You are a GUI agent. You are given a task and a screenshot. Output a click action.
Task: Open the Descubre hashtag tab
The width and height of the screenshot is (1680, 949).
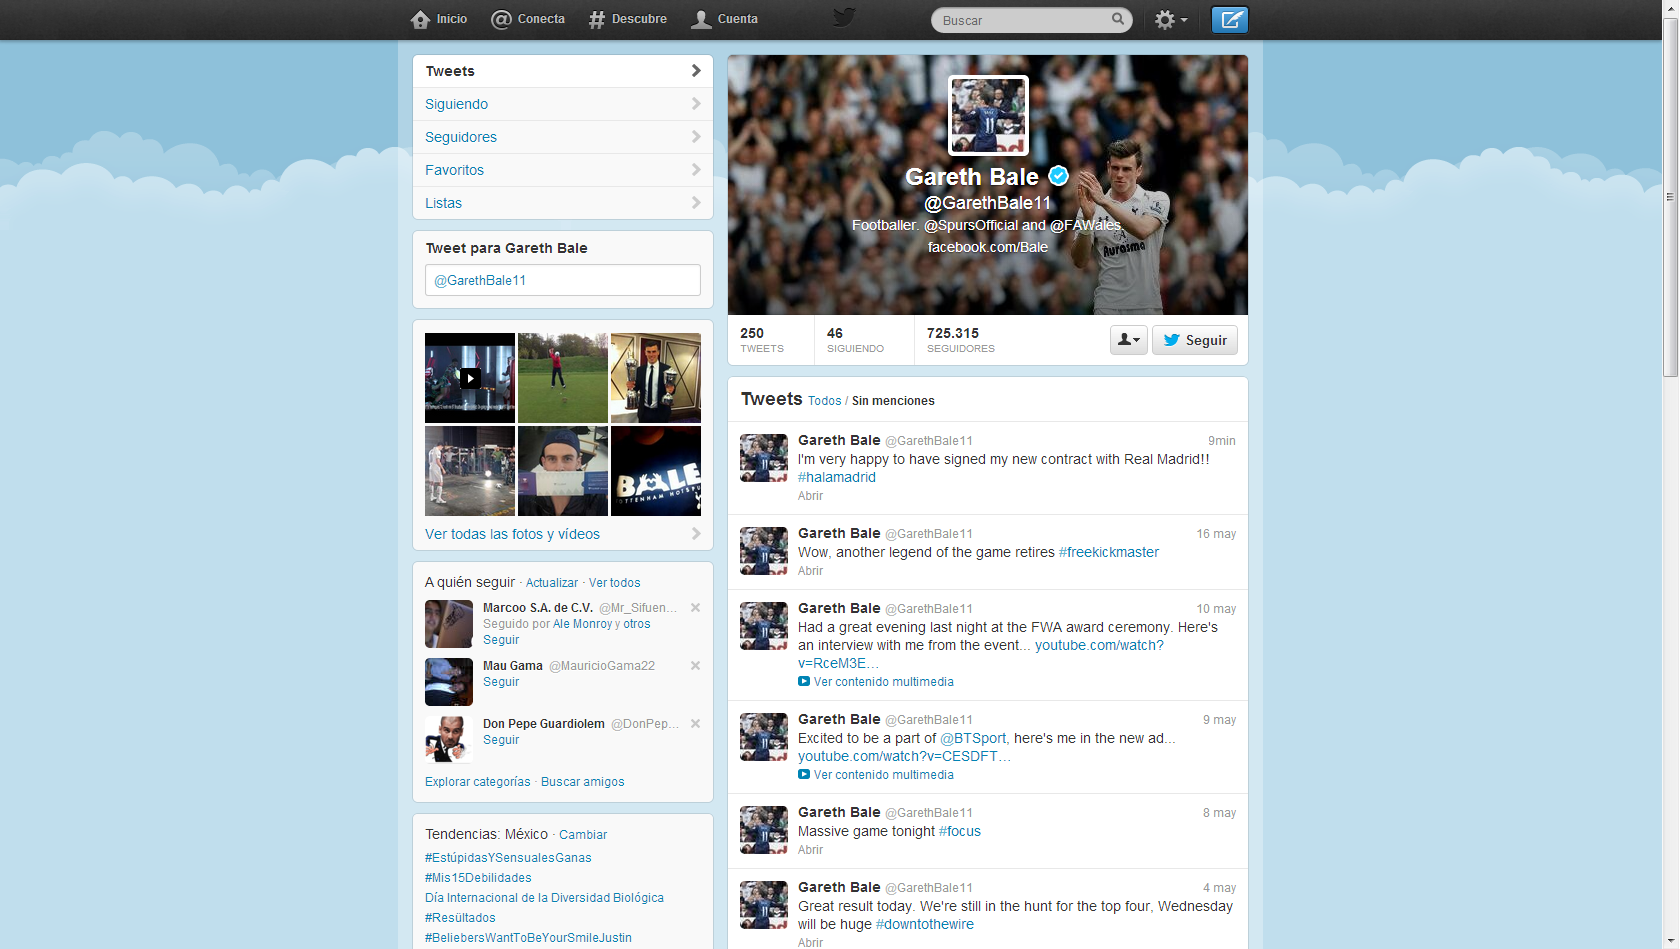(x=628, y=19)
